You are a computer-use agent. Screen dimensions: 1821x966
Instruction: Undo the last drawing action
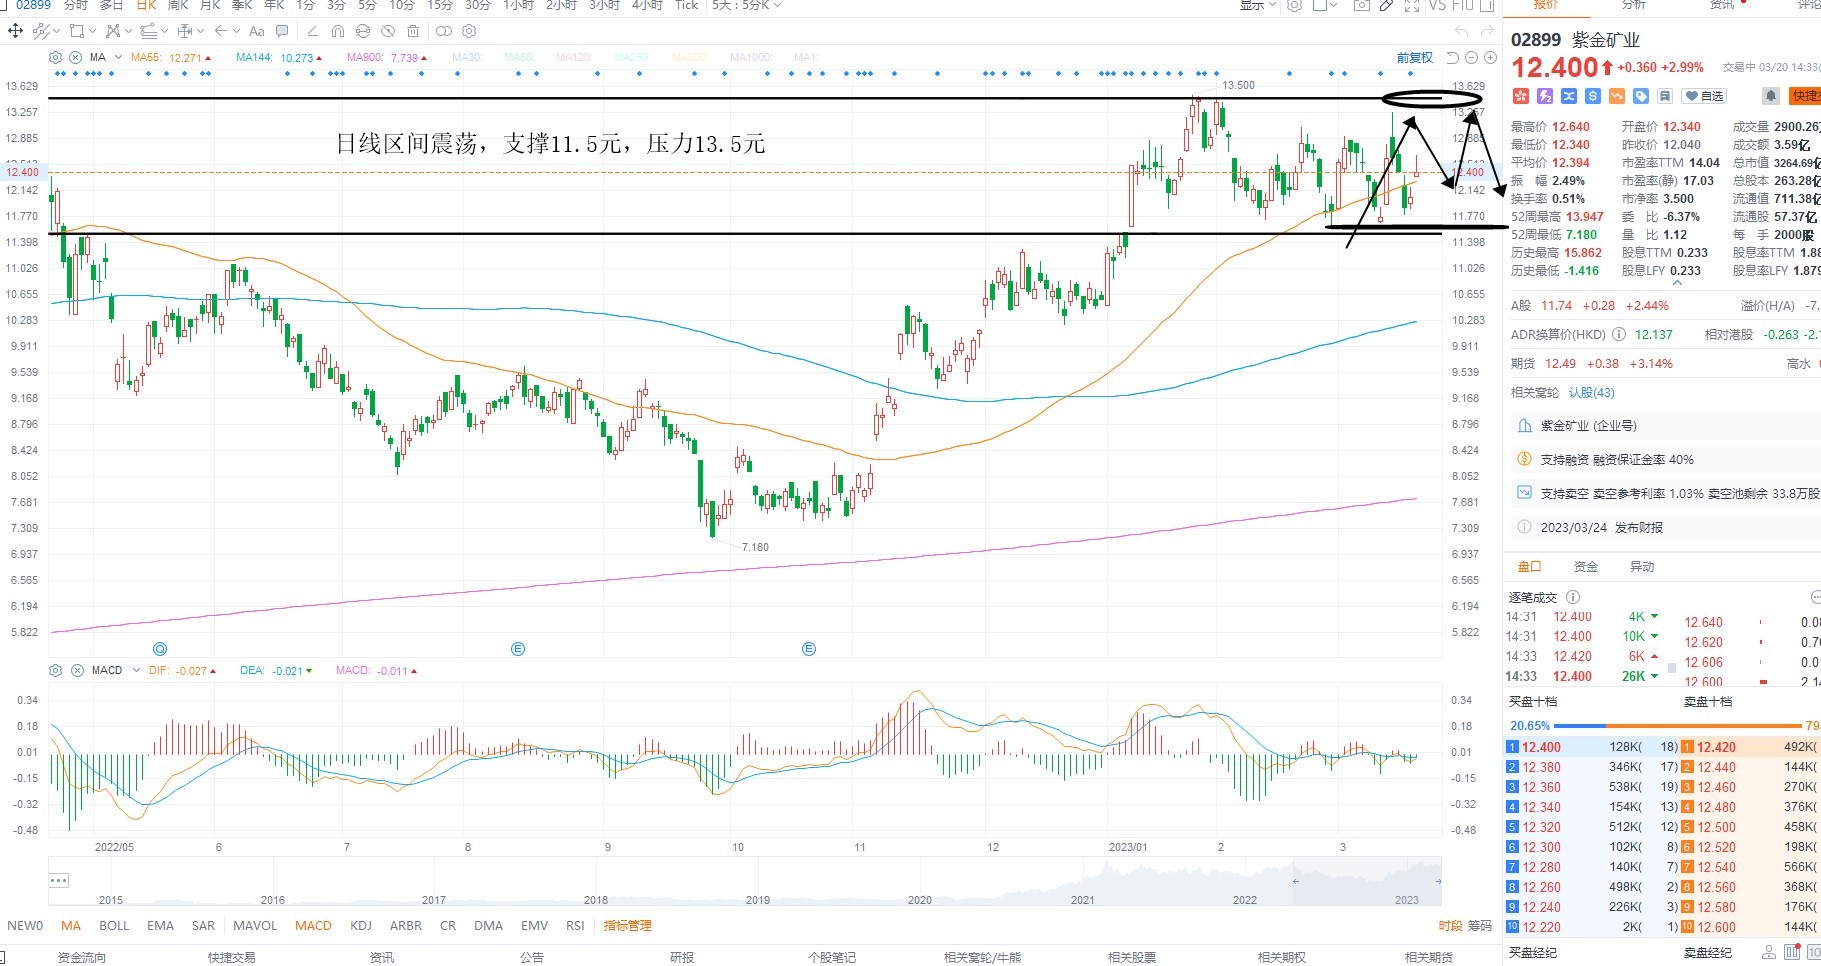tap(1462, 31)
